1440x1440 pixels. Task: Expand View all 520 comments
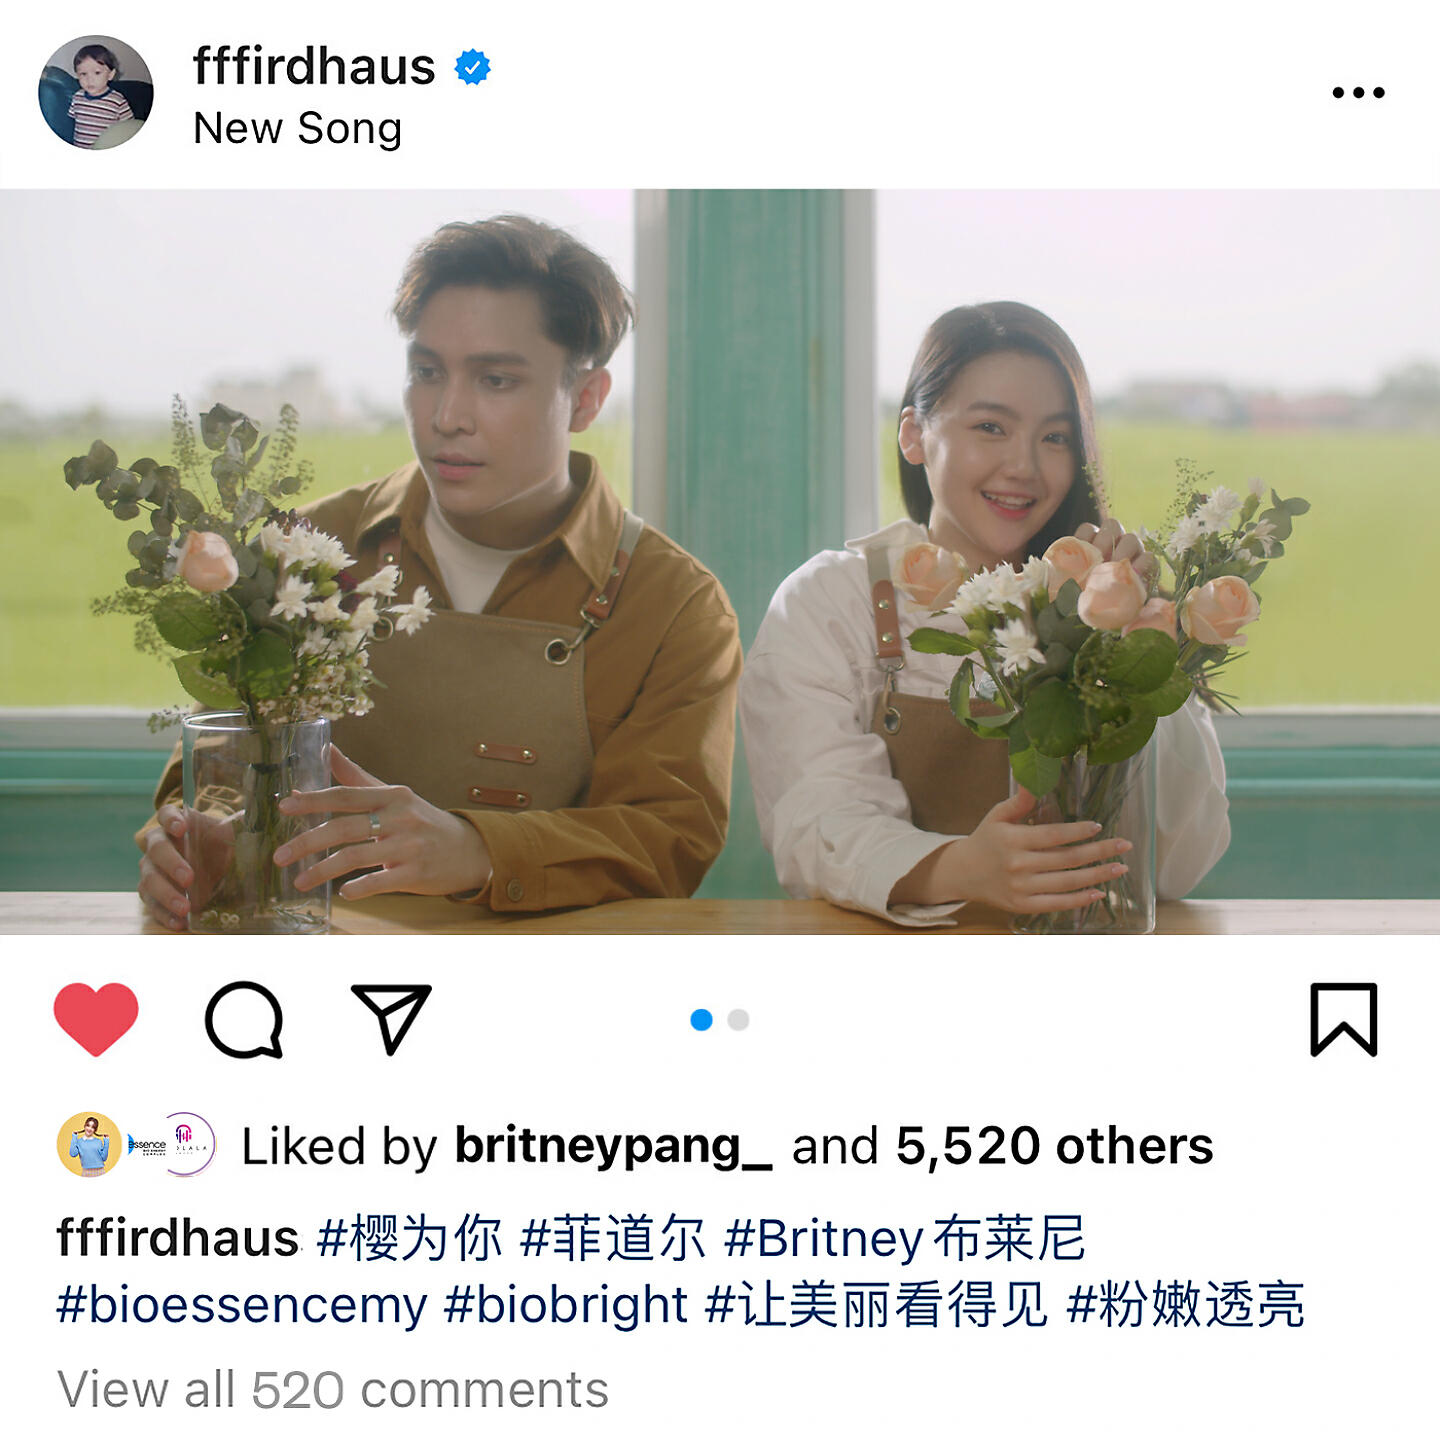tap(333, 1390)
